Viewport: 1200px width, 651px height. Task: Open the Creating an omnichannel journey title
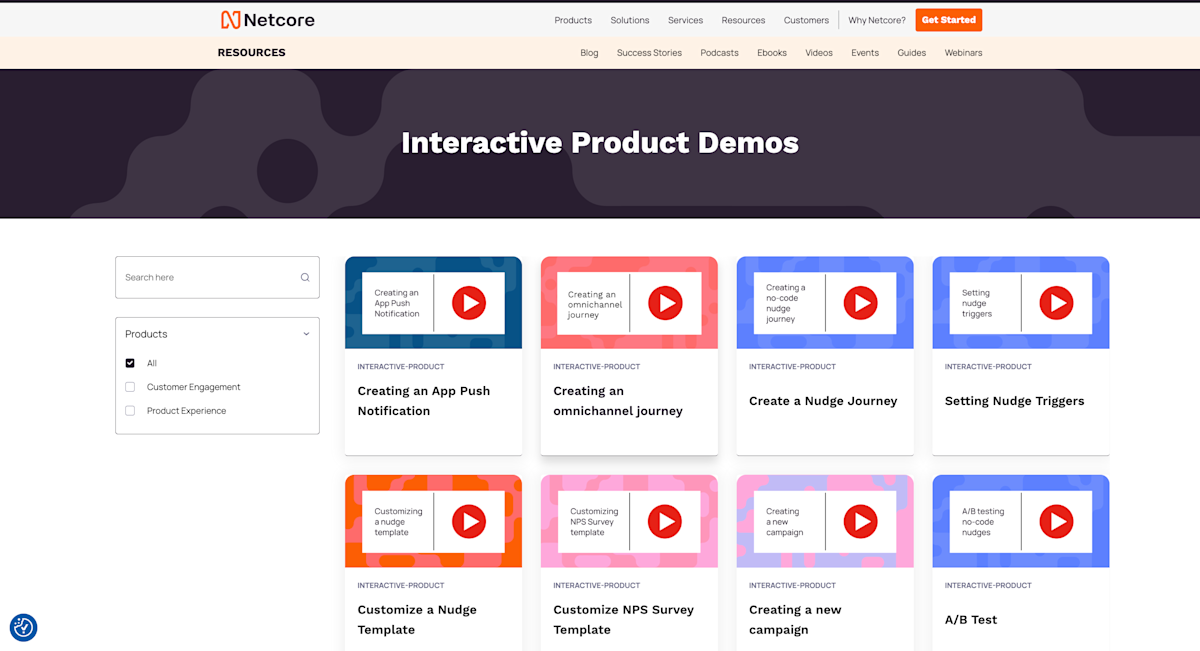(x=618, y=401)
